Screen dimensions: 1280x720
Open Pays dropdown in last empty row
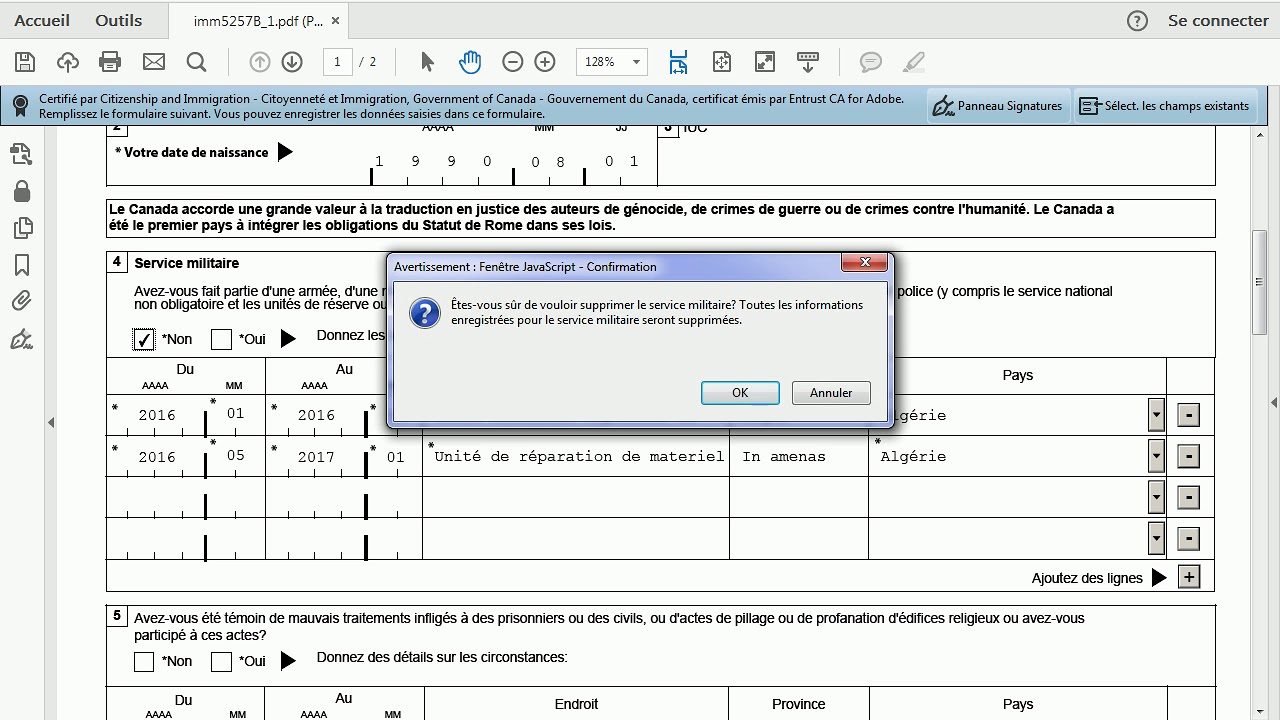click(1156, 538)
